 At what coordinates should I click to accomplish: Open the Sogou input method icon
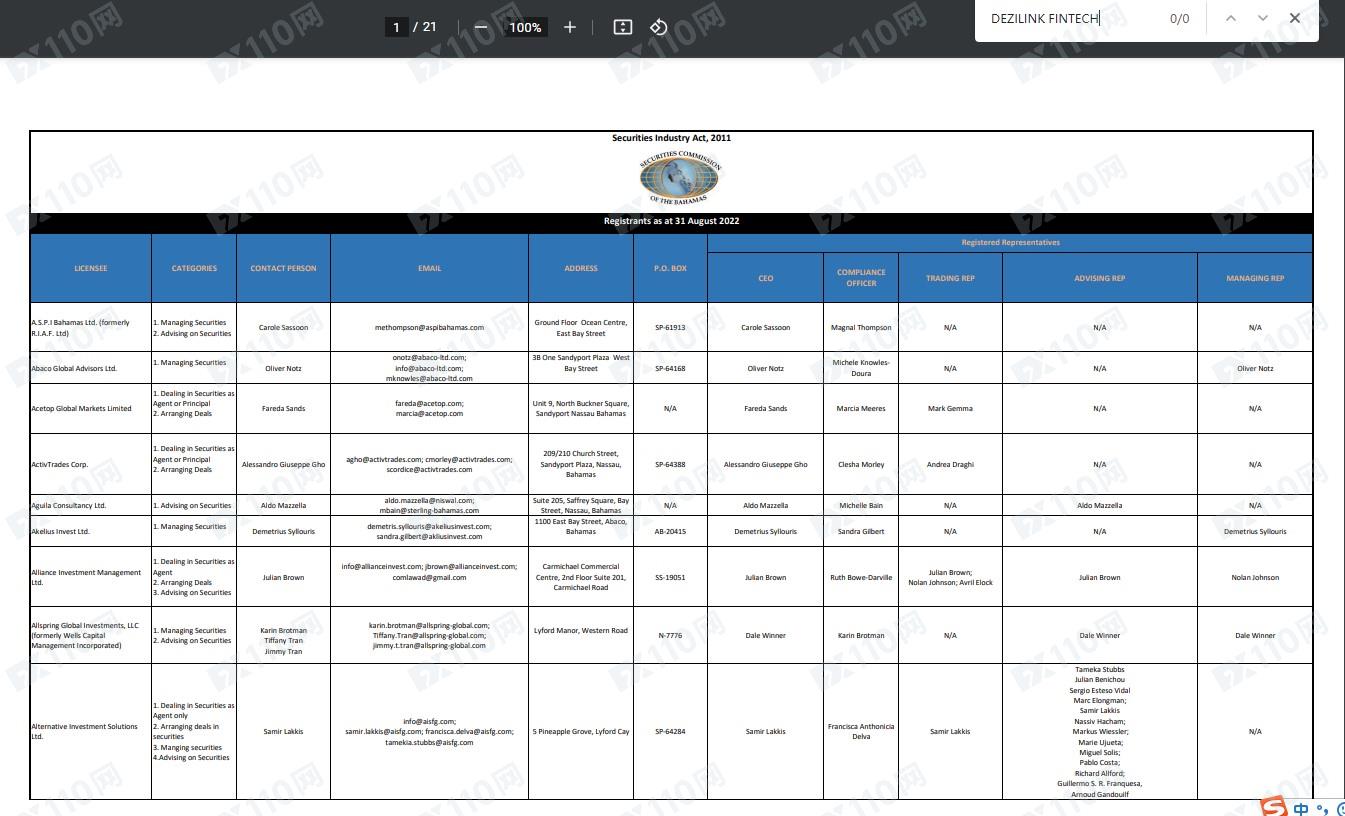pyautogui.click(x=1272, y=807)
